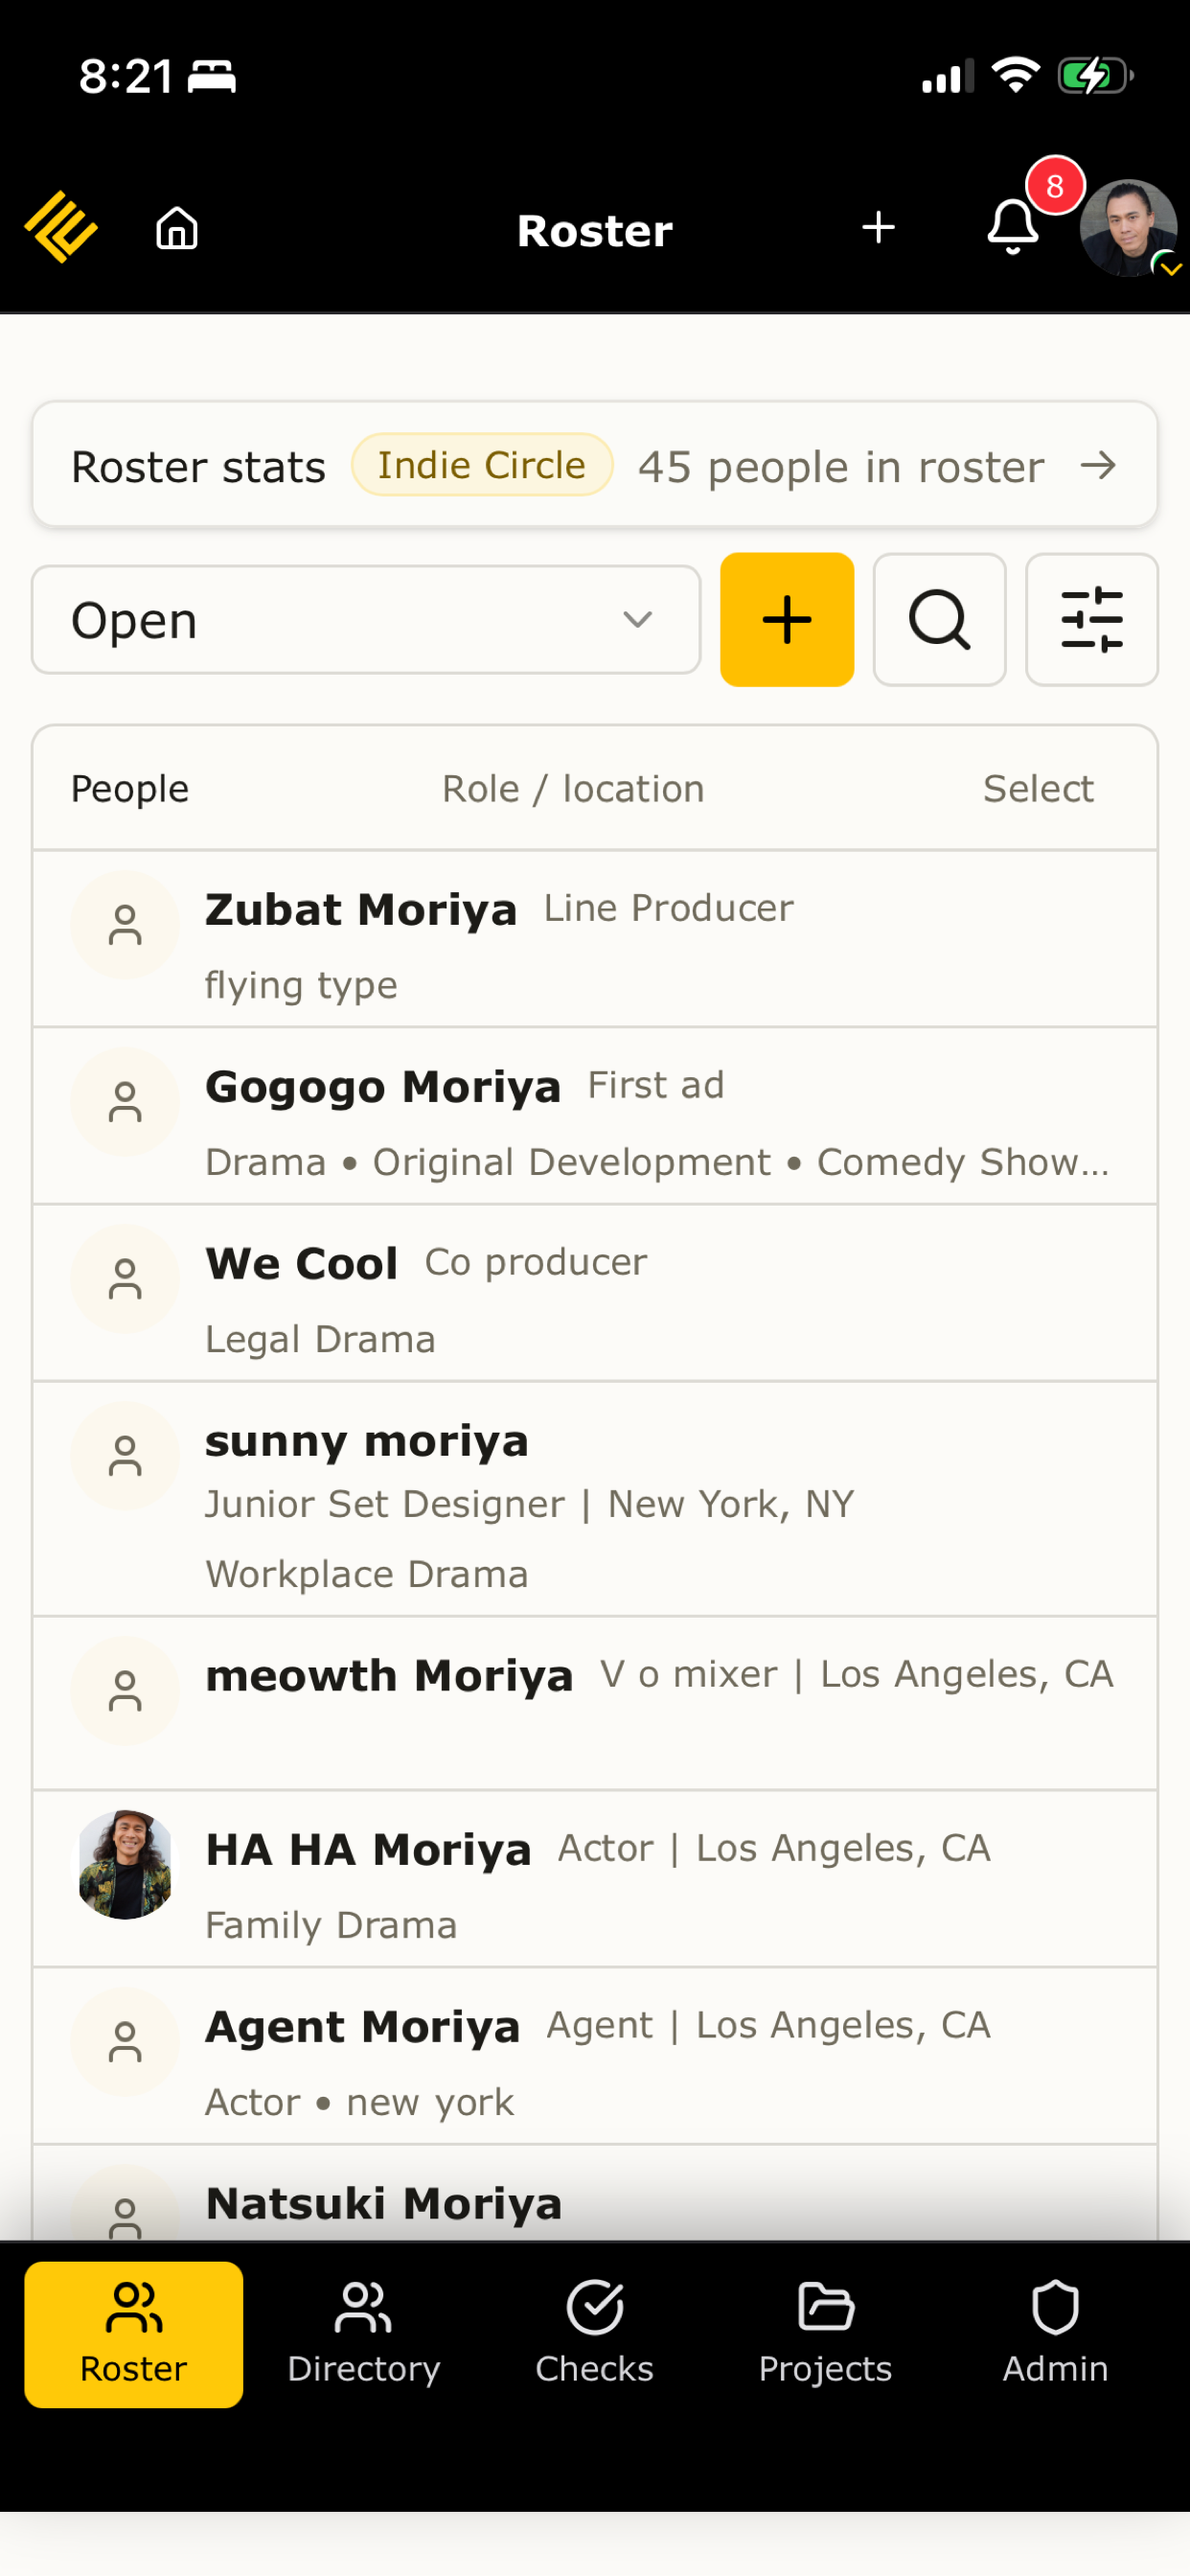
Task: Open roster search magnifier
Action: pos(939,620)
